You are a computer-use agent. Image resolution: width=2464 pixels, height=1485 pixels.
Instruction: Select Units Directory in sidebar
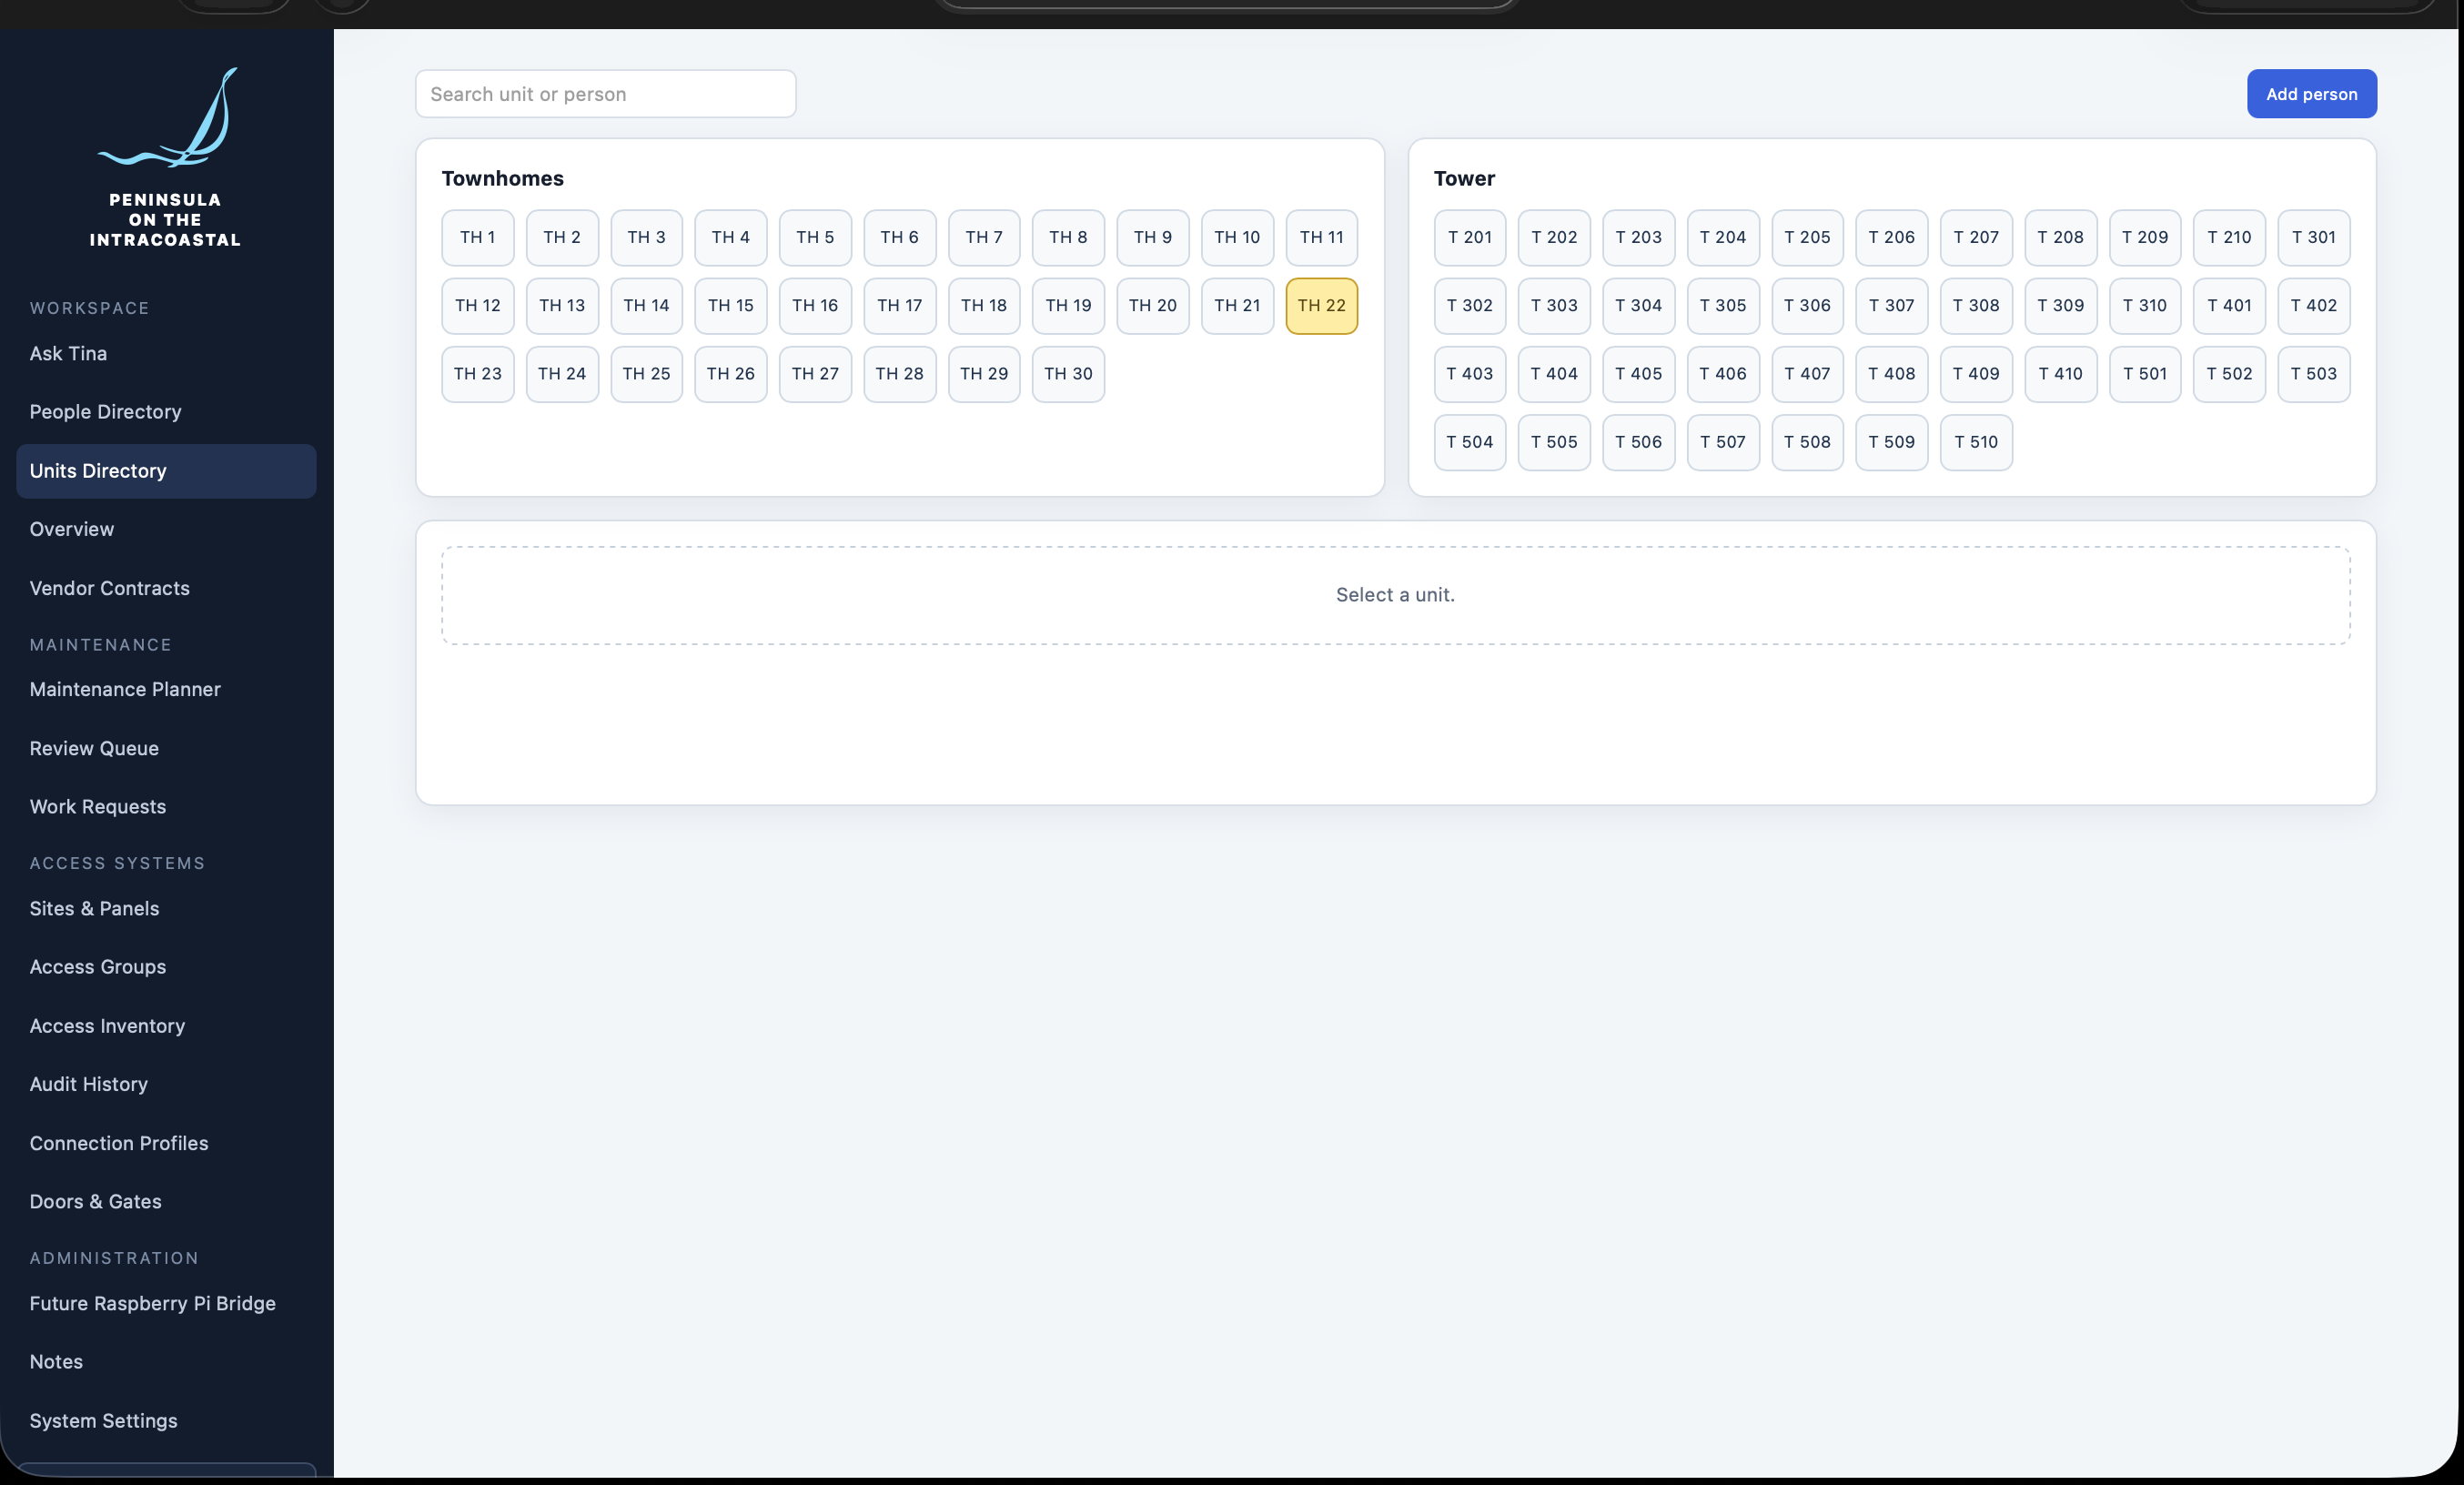(166, 470)
